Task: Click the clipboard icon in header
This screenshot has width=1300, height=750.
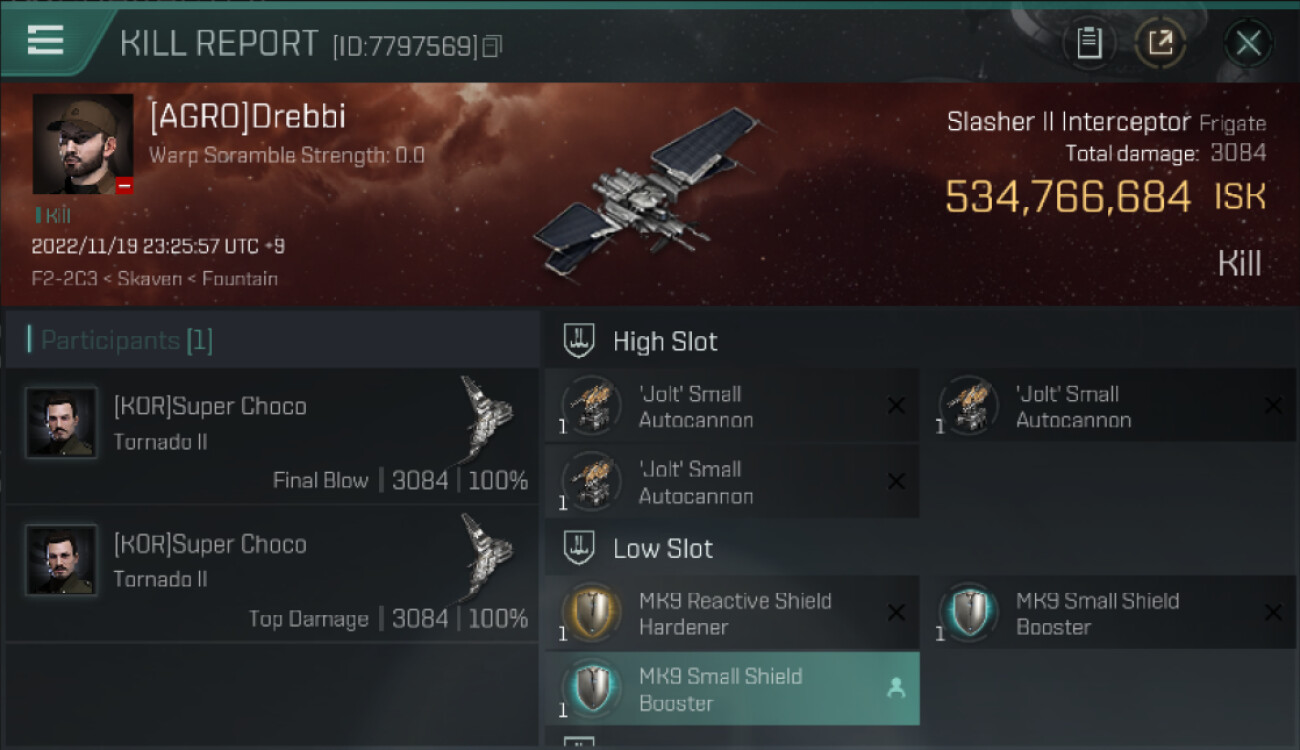Action: [x=1089, y=43]
